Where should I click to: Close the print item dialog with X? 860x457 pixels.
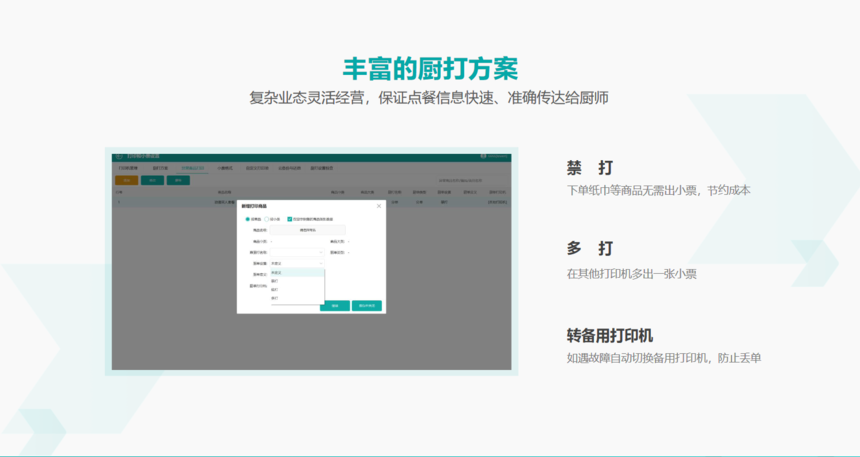pos(378,206)
